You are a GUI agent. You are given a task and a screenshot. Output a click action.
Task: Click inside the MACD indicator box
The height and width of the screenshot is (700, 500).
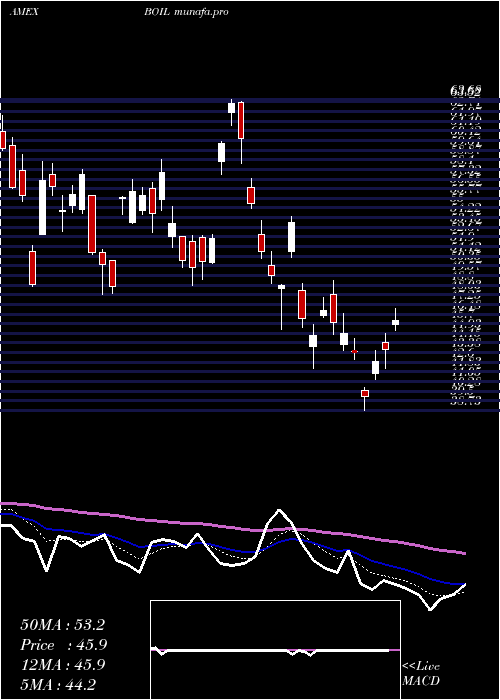click(x=275, y=650)
